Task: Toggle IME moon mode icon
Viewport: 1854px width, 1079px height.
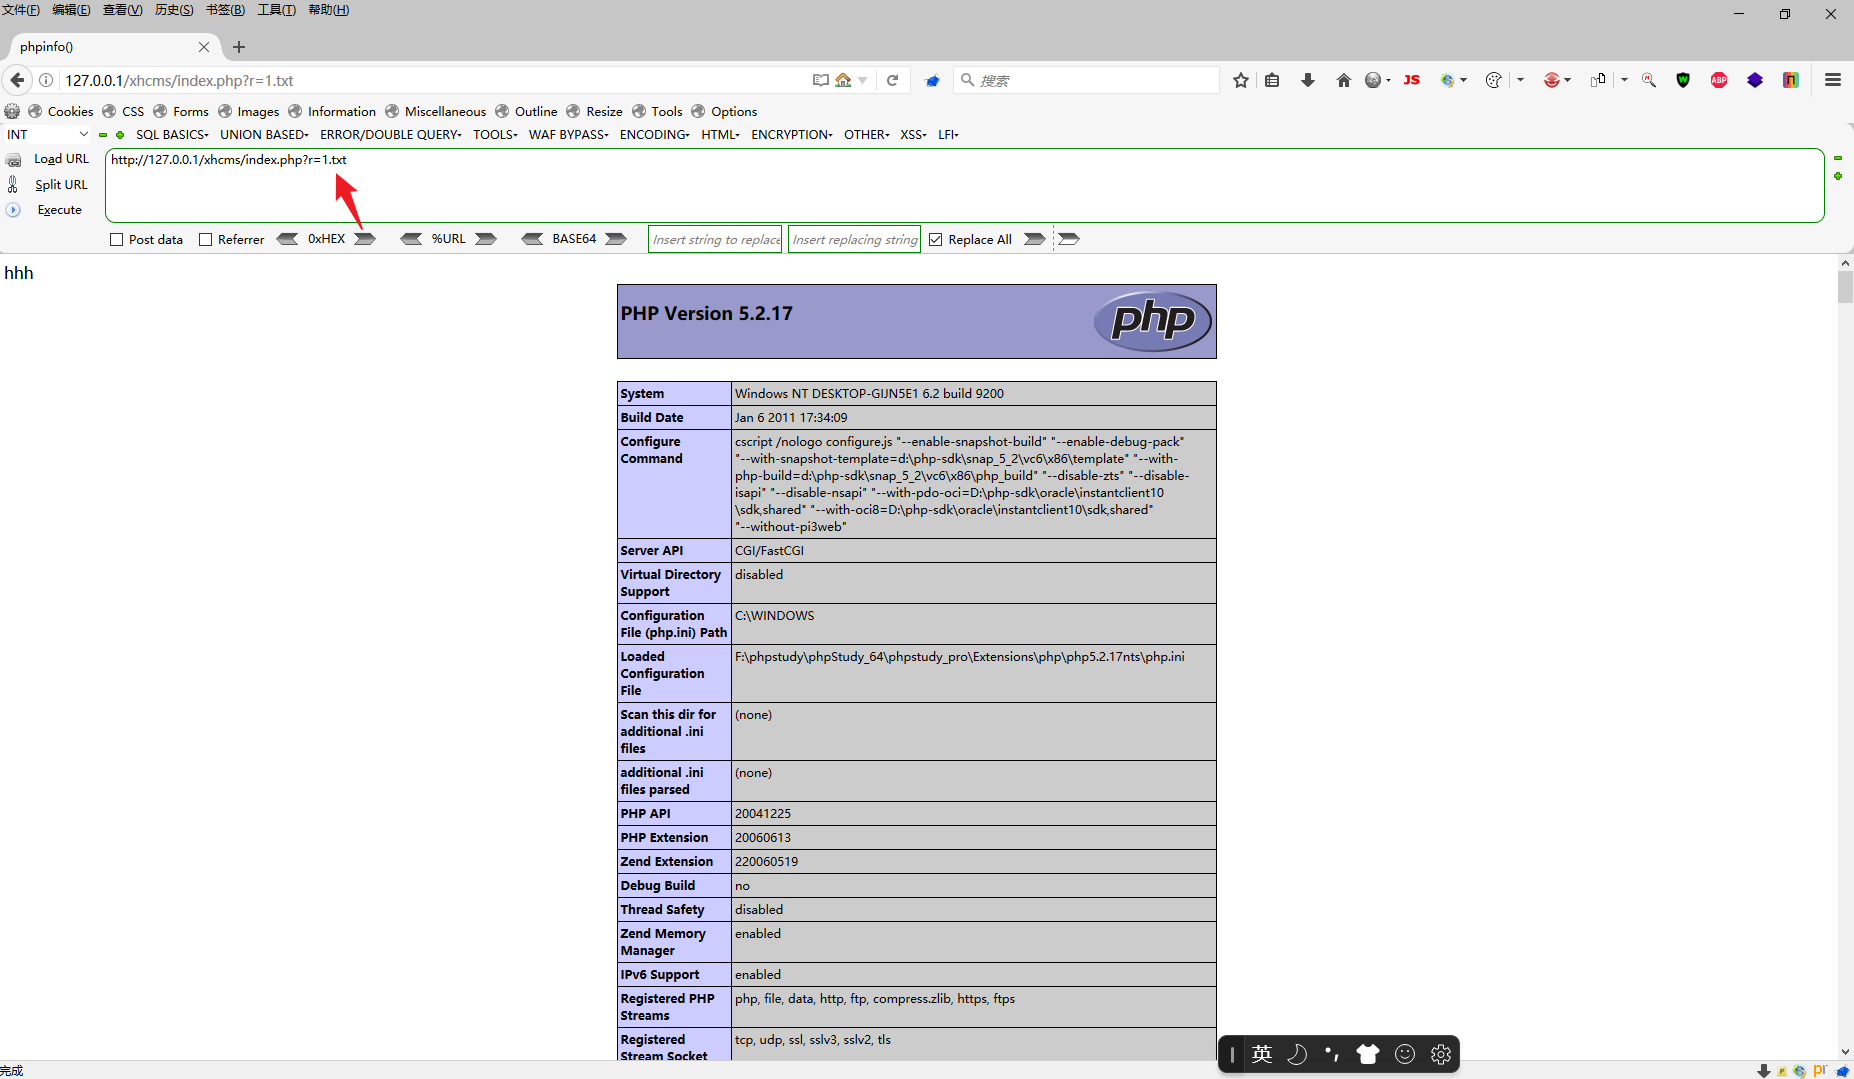Action: coord(1297,1054)
